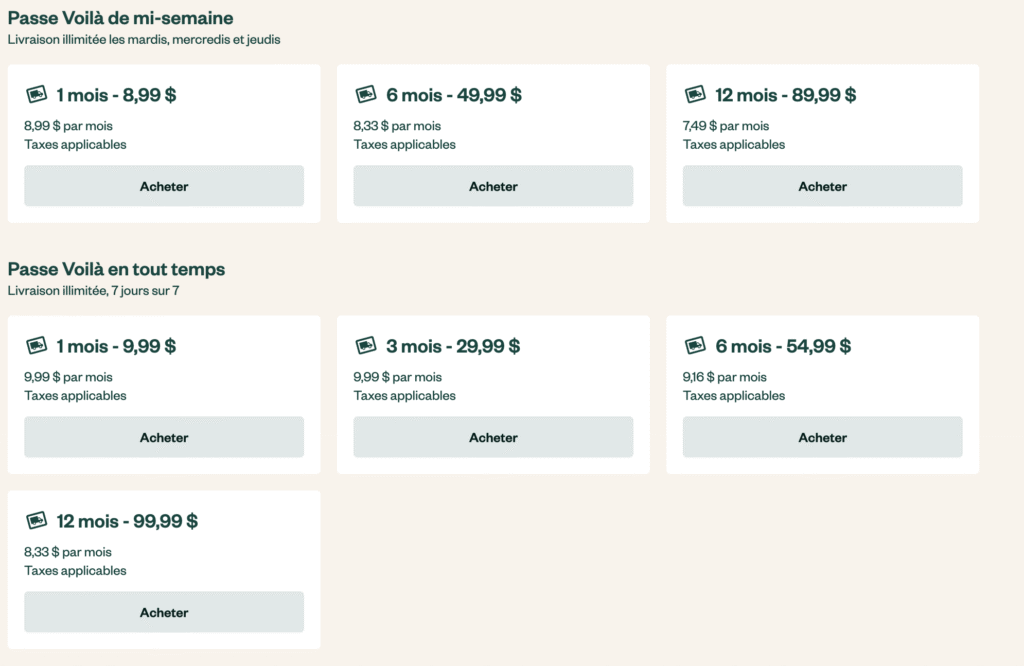This screenshot has width=1024, height=666.
Task: Click delivery pass icon for 6 mois 54,99 $
Action: [x=695, y=346]
